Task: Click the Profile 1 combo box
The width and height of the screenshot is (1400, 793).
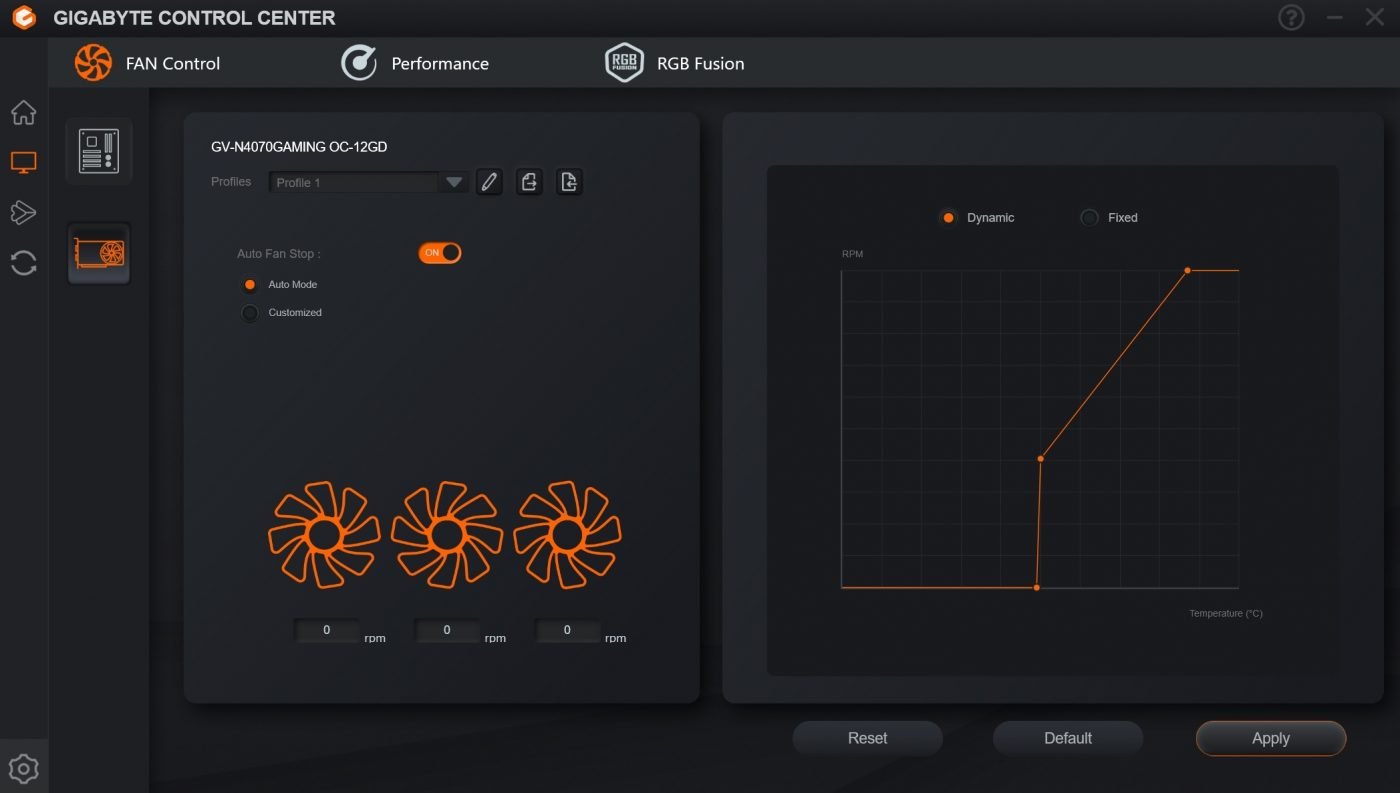Action: click(368, 183)
